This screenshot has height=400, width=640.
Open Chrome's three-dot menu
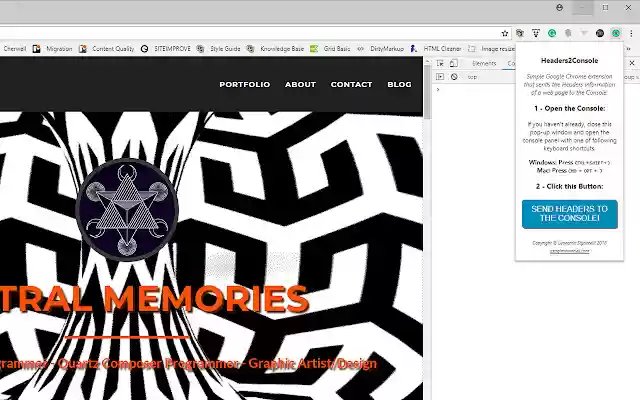(631, 33)
